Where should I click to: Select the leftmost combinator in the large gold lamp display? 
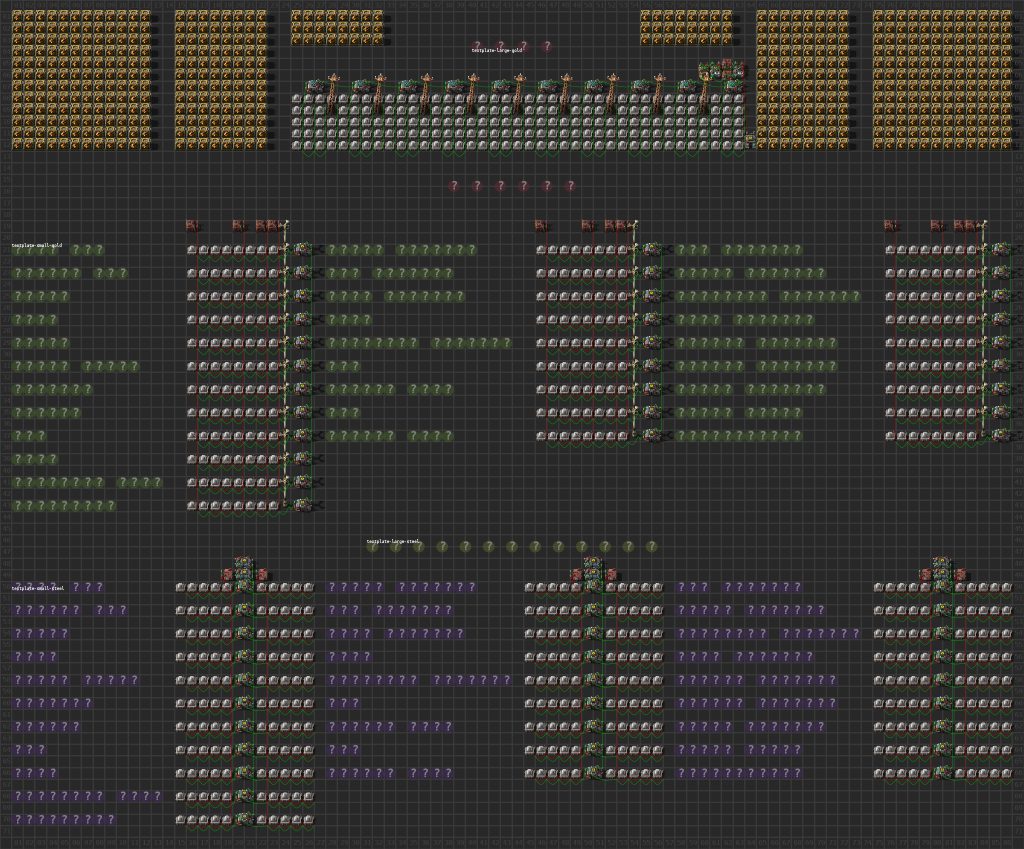(x=315, y=85)
